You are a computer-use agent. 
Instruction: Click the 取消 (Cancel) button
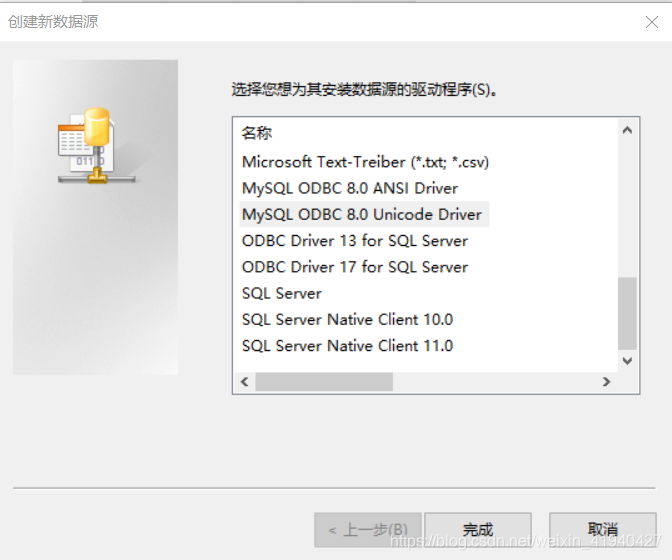coord(603,530)
